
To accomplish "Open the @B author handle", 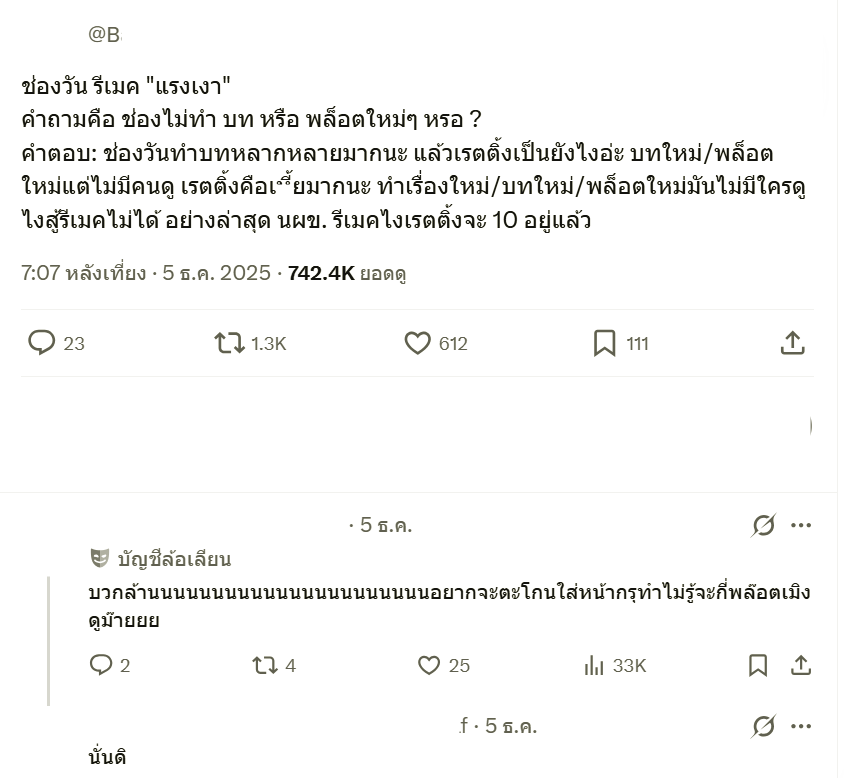I will tap(104, 35).
